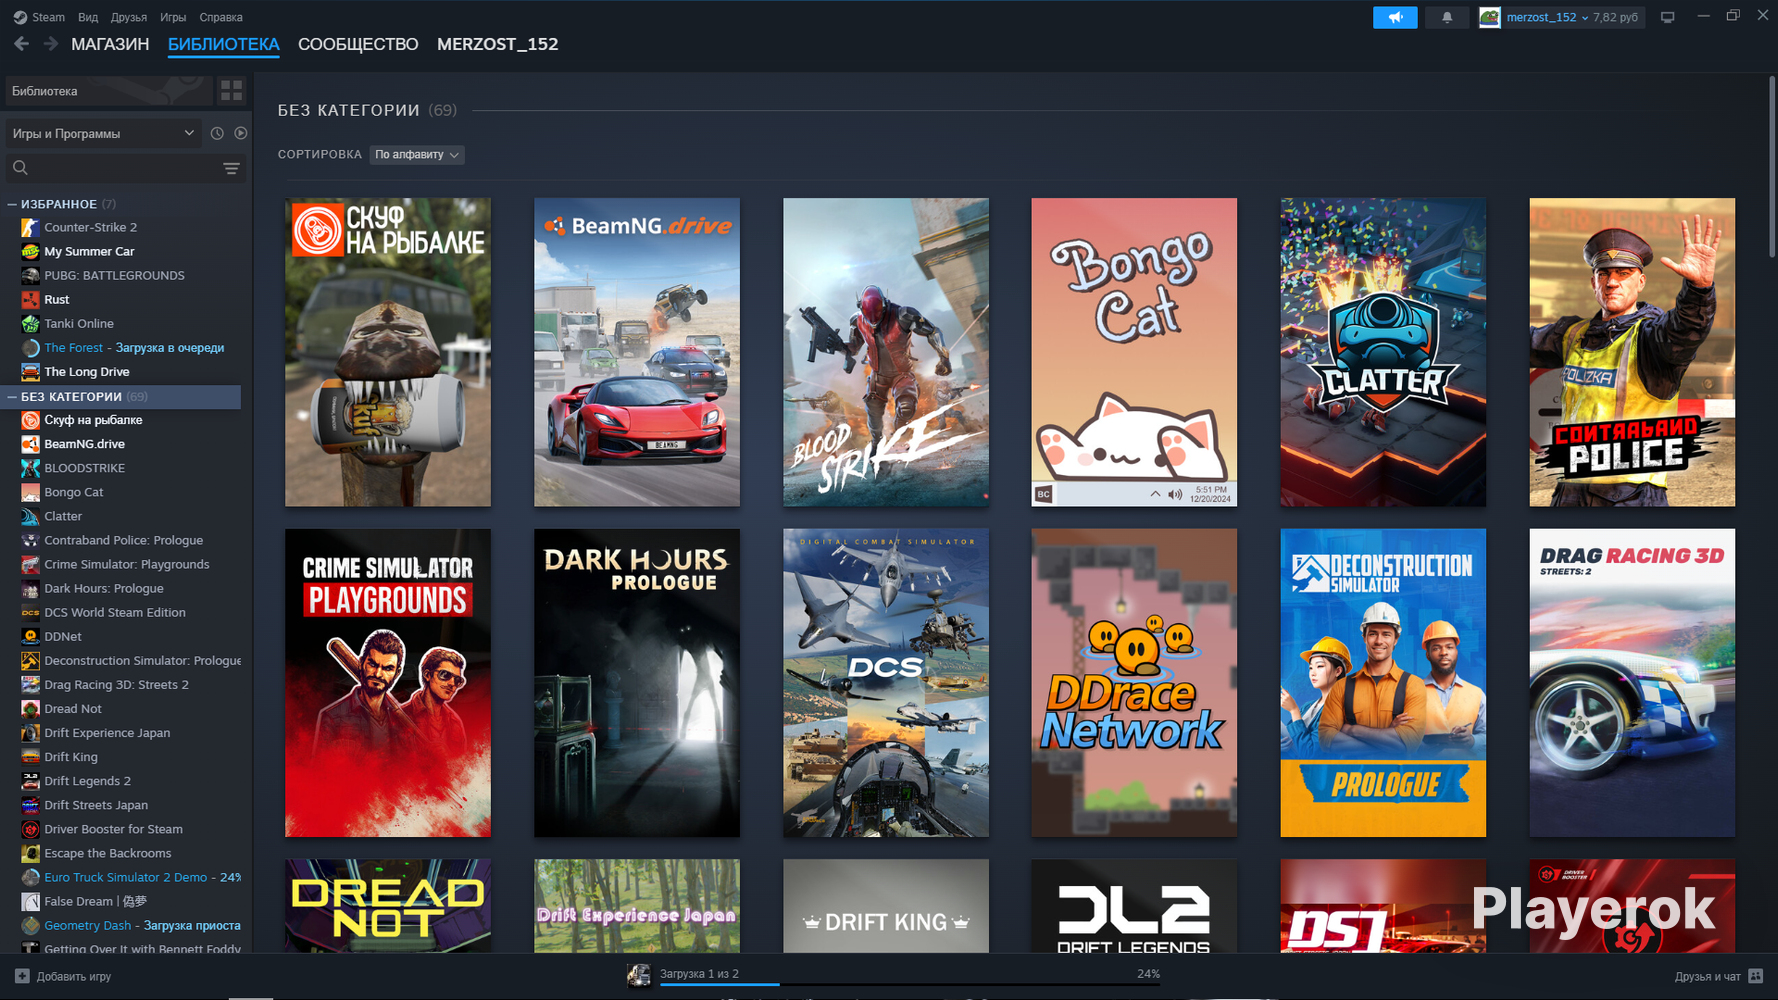Open the Deconstruction Simulator Prologue cover
The width and height of the screenshot is (1778, 1000).
1383,683
